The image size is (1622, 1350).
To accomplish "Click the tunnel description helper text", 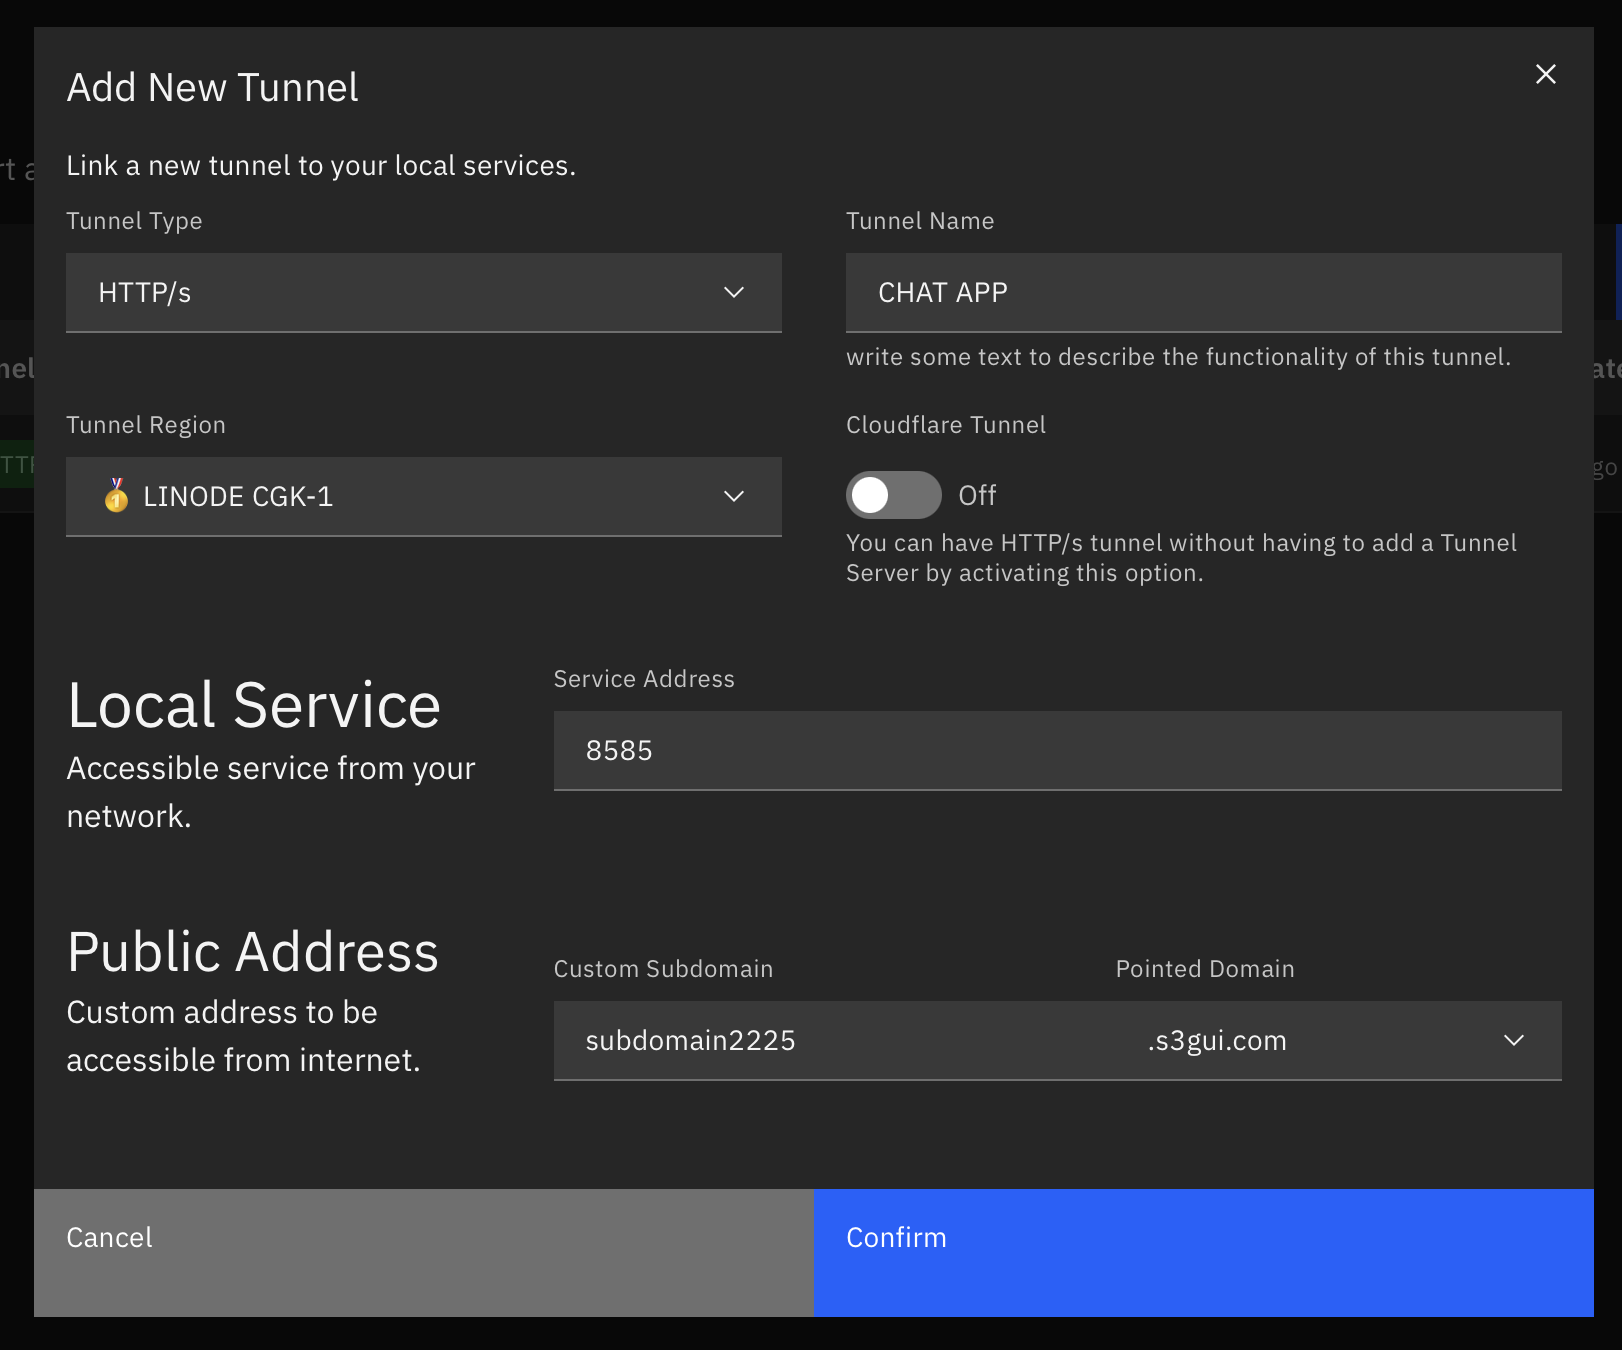I will (x=1177, y=357).
